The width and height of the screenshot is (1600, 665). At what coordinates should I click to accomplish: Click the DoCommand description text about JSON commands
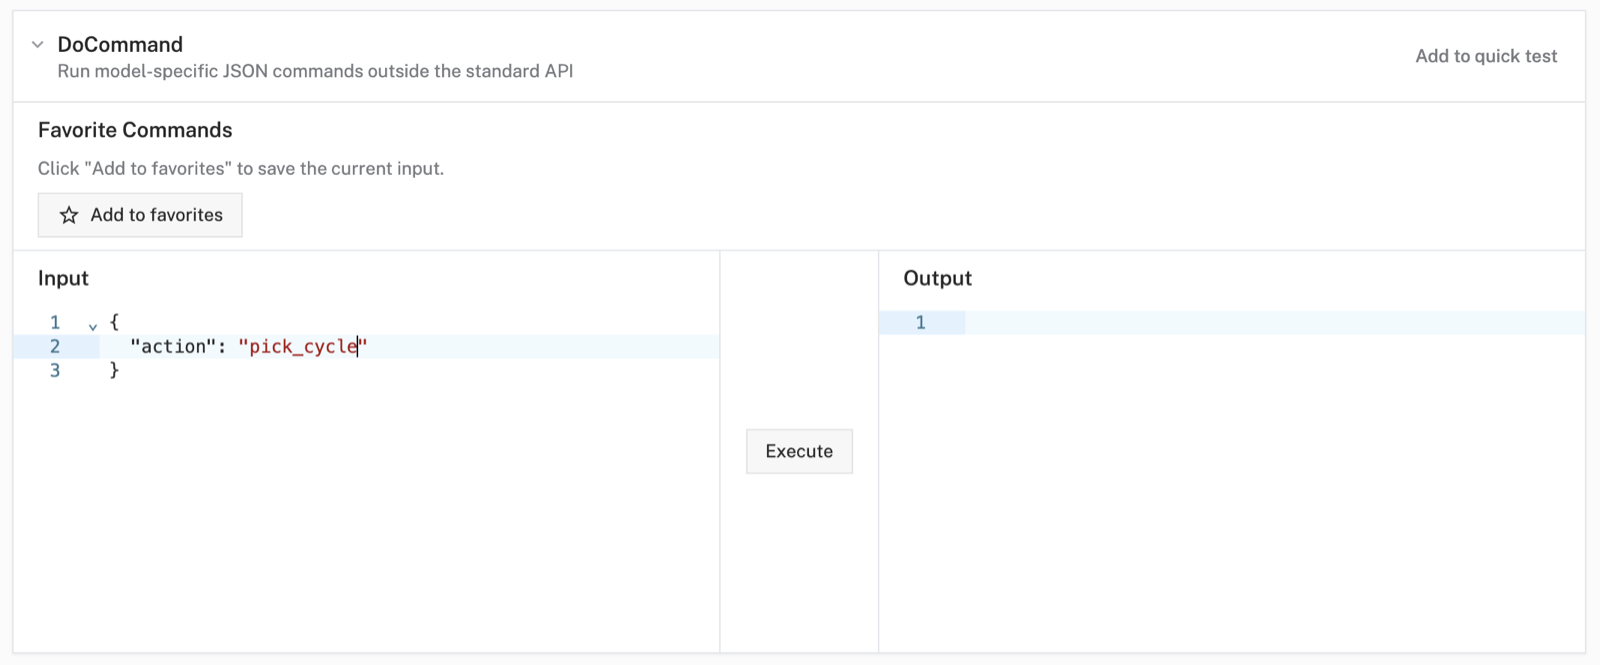(315, 71)
